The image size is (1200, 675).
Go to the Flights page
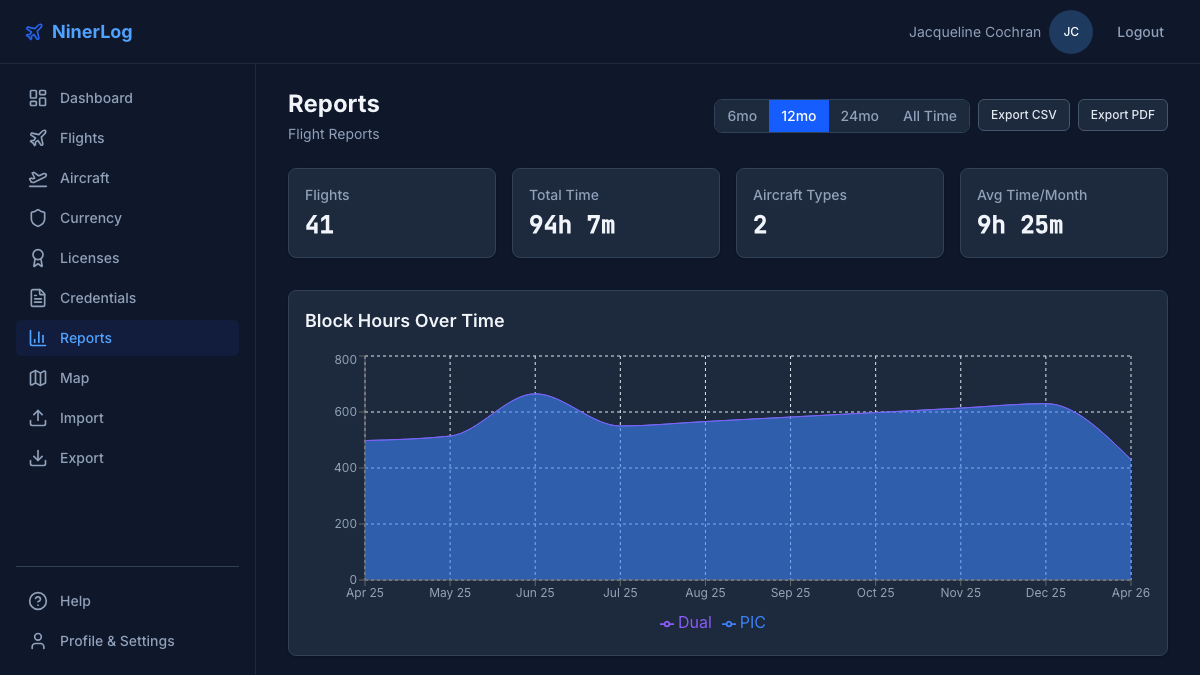(127, 138)
